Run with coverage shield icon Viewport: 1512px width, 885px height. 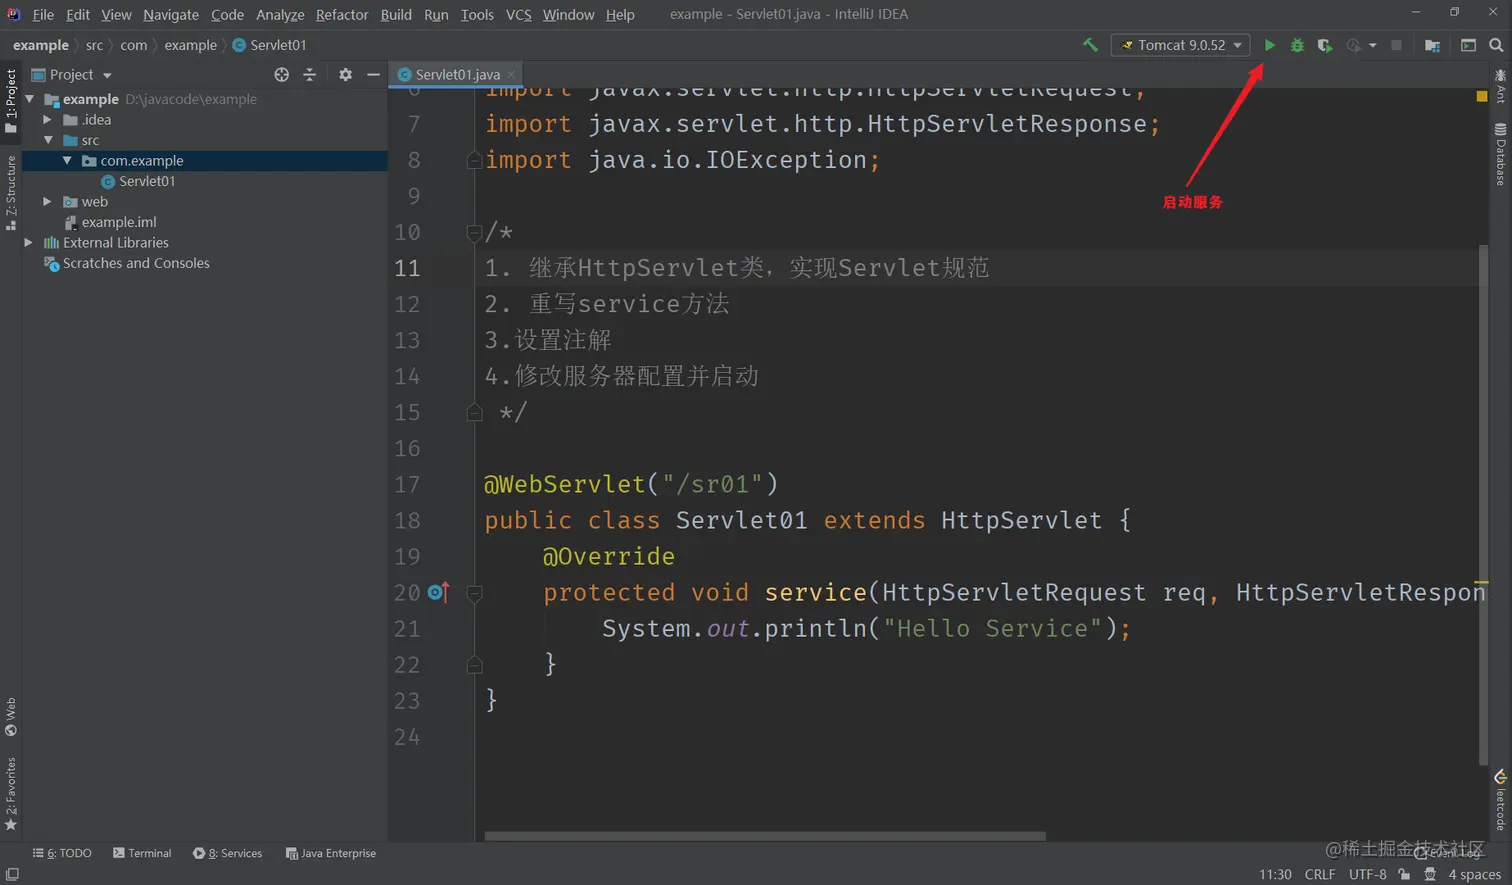click(1325, 45)
